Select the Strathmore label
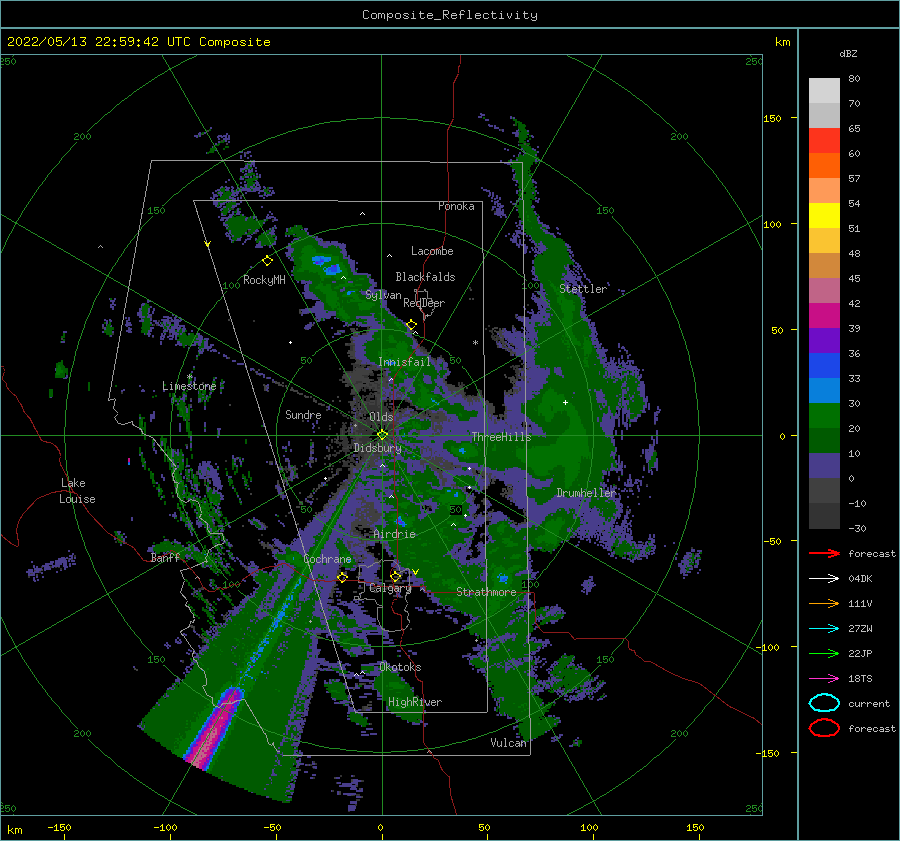 (486, 592)
